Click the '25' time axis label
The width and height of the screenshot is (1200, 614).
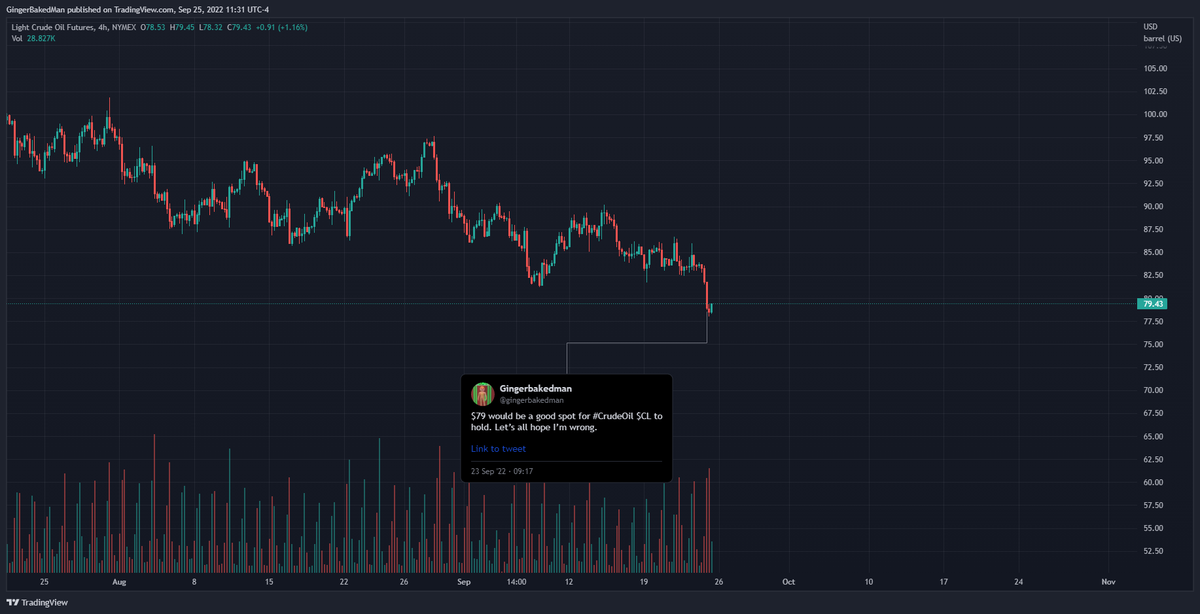tap(44, 581)
